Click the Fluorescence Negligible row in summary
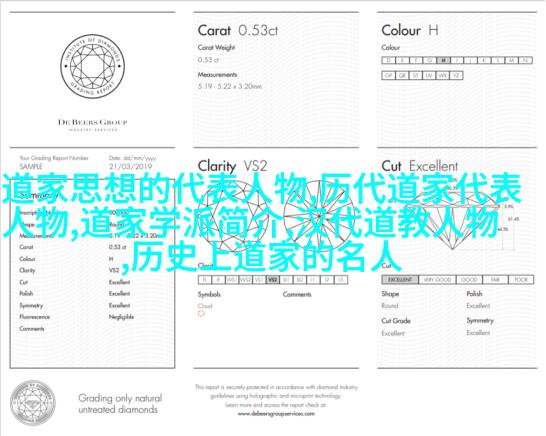546x436 pixels. tap(77, 317)
